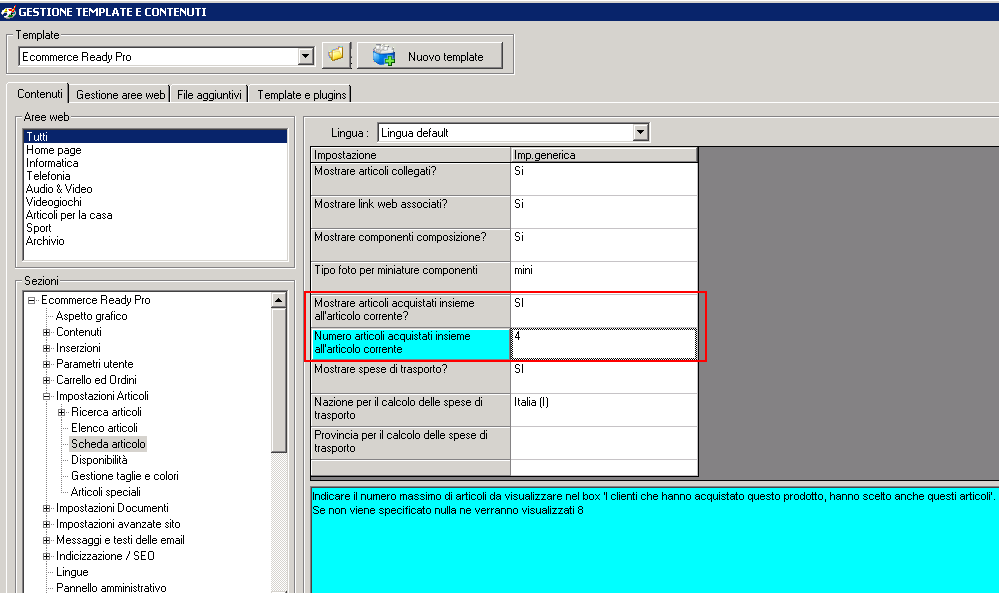Click the Sezioni tree scroll-up arrow
The image size is (999, 593).
tap(278, 300)
